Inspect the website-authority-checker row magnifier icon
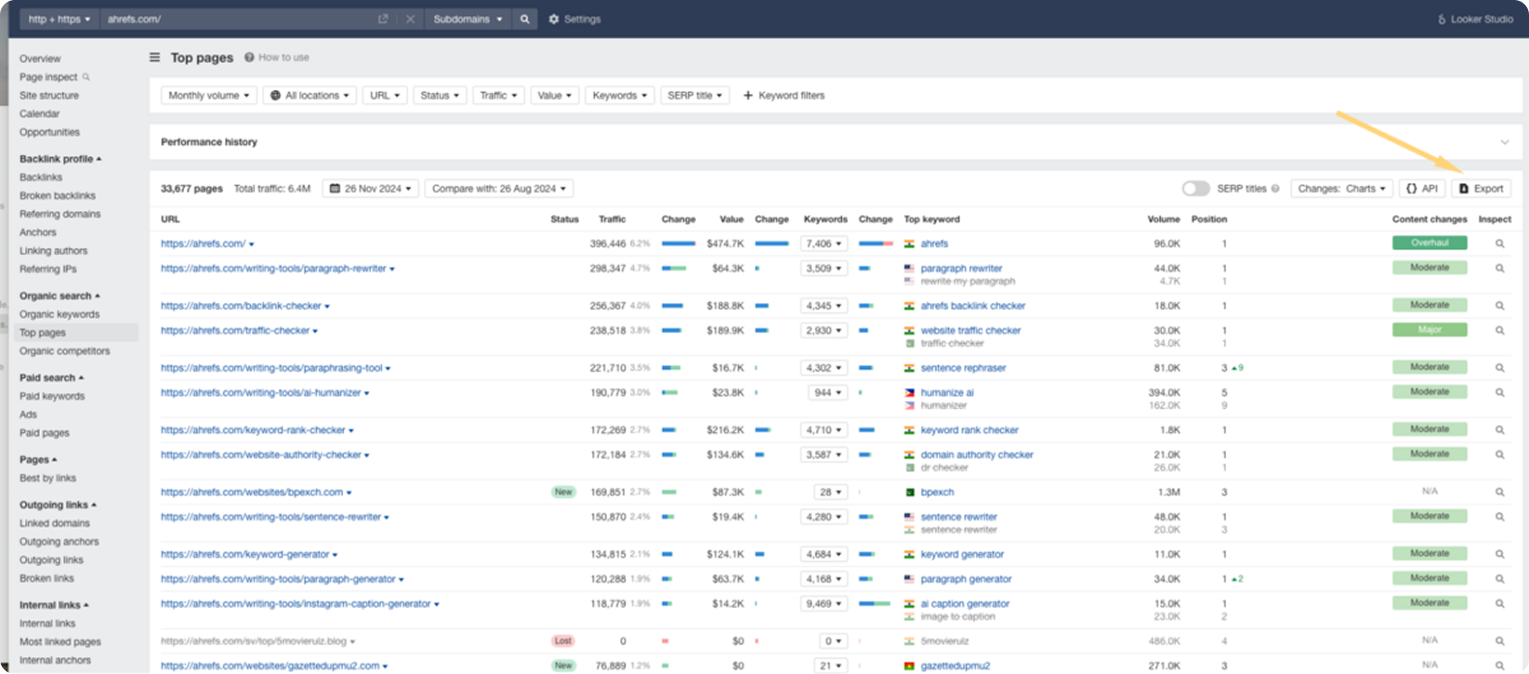This screenshot has width=1529, height=674. click(x=1499, y=455)
